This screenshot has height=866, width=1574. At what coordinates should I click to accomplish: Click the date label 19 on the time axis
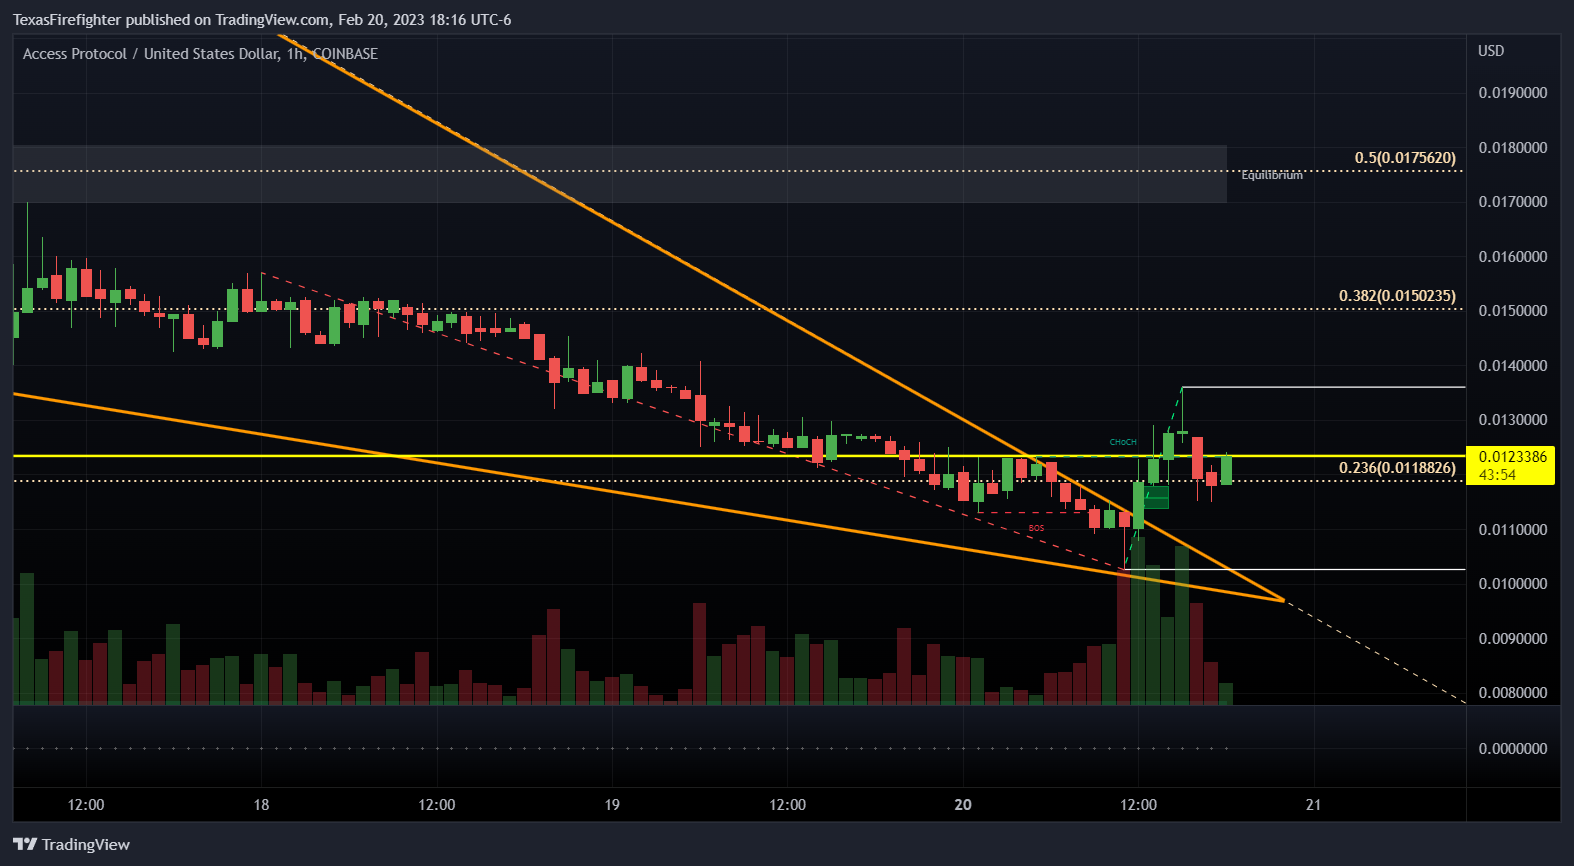(612, 805)
